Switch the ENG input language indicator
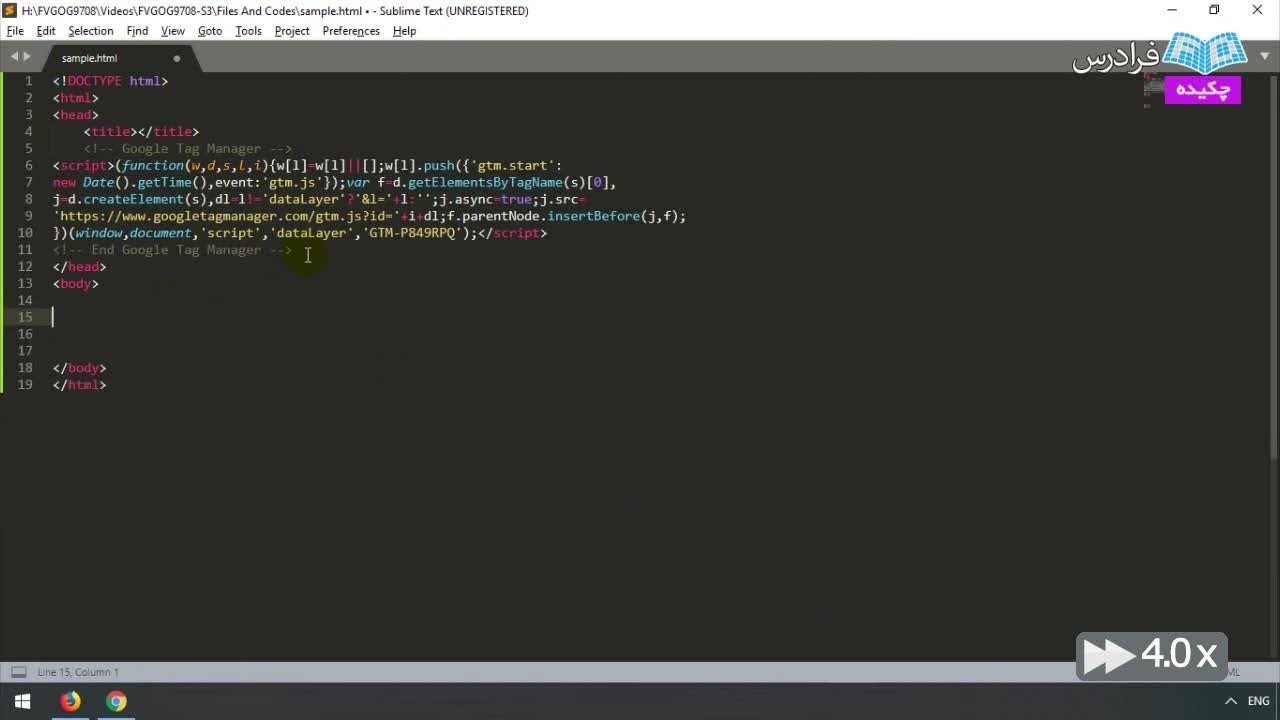This screenshot has height=720, width=1280. coord(1258,701)
